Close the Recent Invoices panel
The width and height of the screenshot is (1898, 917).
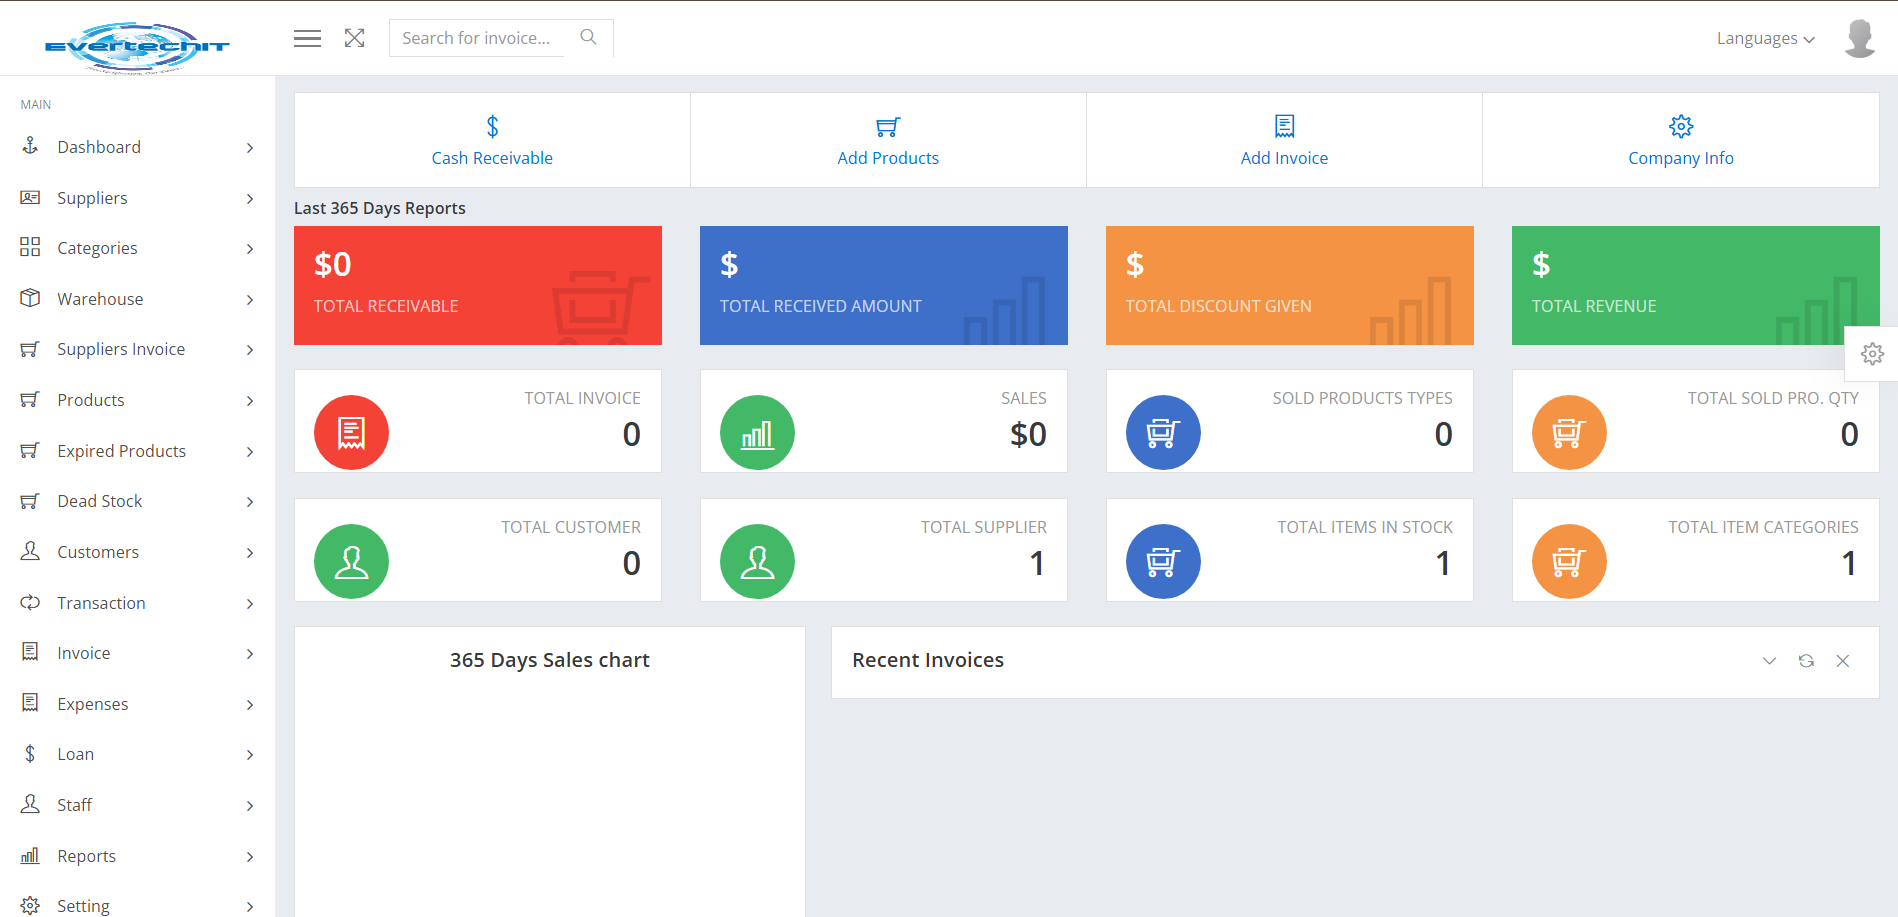coord(1843,661)
